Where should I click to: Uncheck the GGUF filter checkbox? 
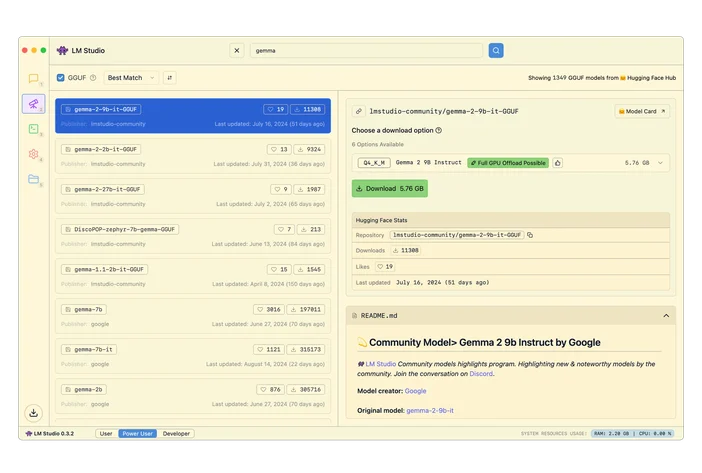tap(60, 77)
